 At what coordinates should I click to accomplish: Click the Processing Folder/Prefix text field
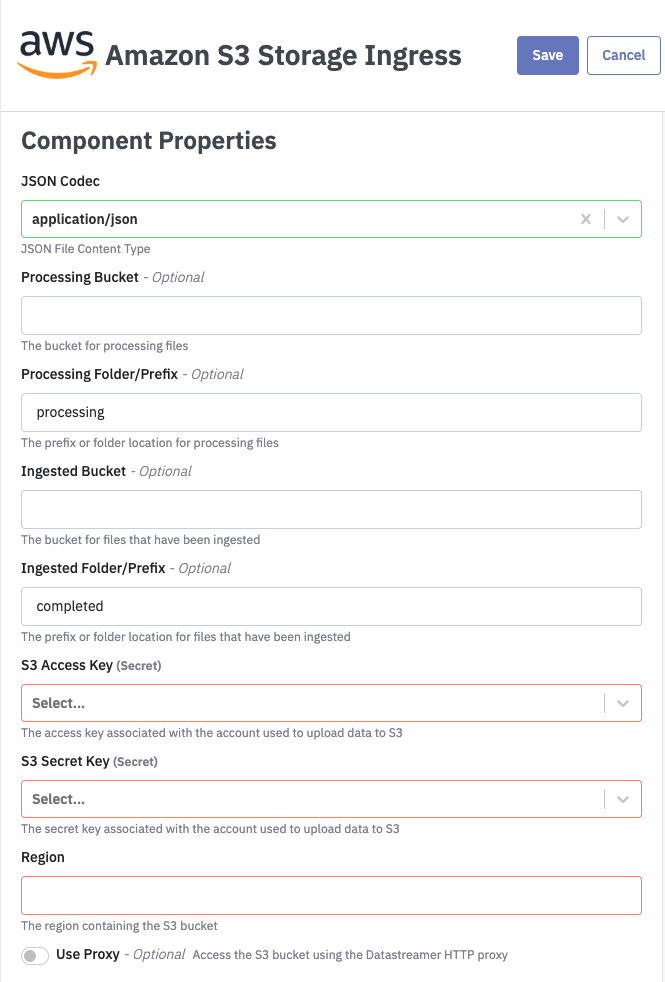point(331,412)
